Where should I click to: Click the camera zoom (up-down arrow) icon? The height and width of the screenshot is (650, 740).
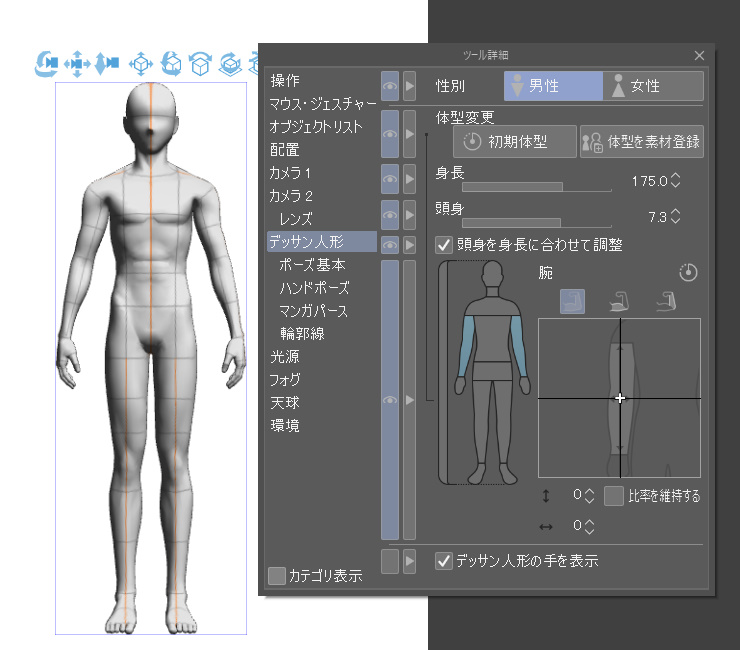coord(107,64)
